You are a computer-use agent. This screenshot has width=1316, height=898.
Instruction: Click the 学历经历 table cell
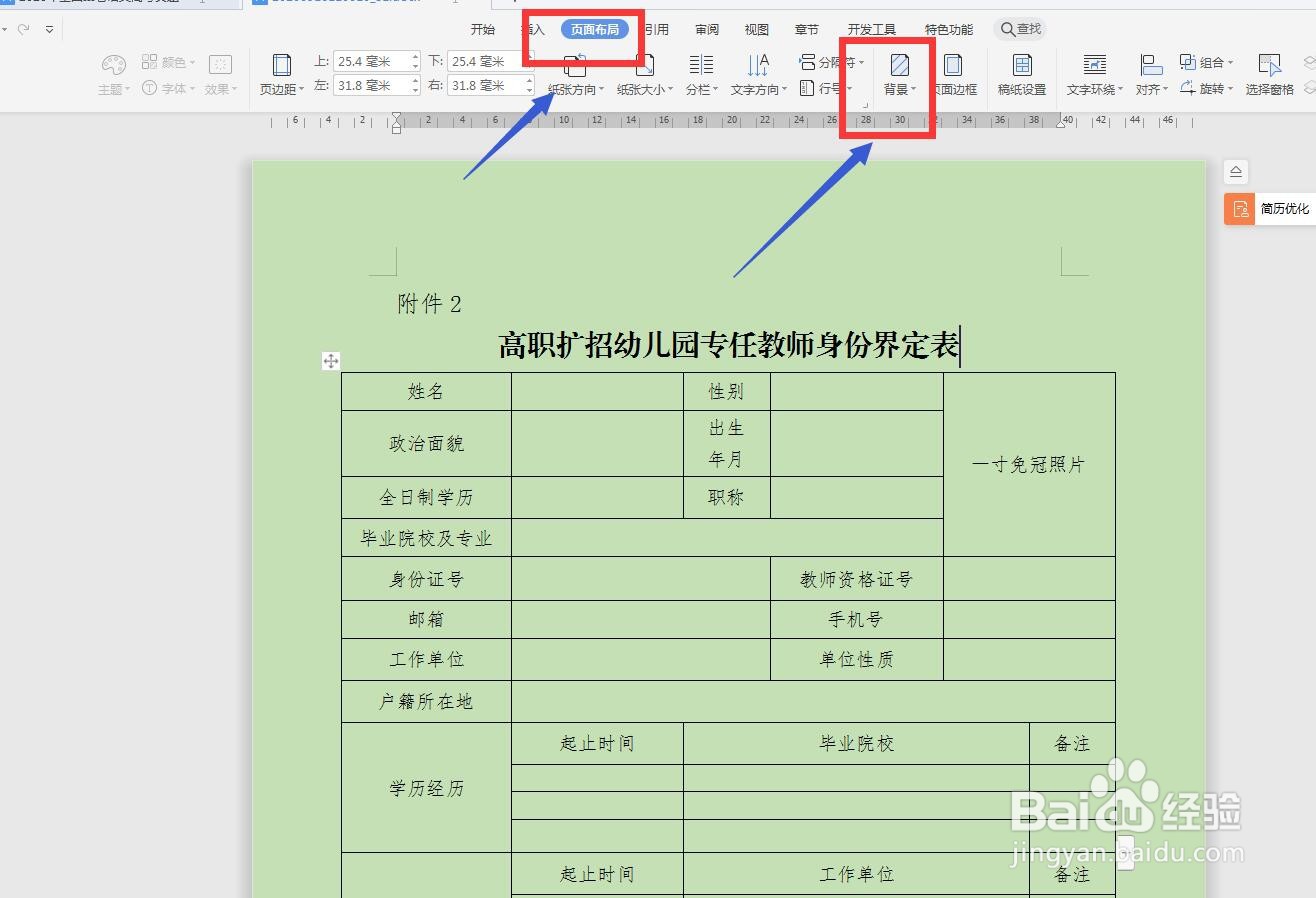426,788
